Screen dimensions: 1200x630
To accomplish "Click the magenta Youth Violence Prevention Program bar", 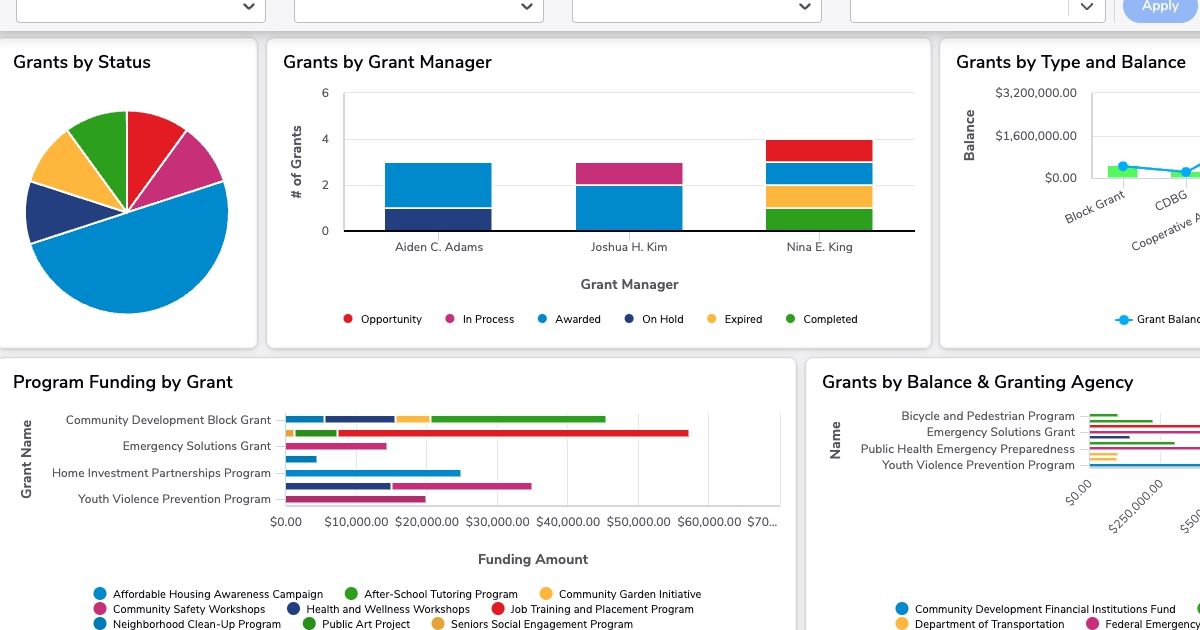I will (356, 499).
